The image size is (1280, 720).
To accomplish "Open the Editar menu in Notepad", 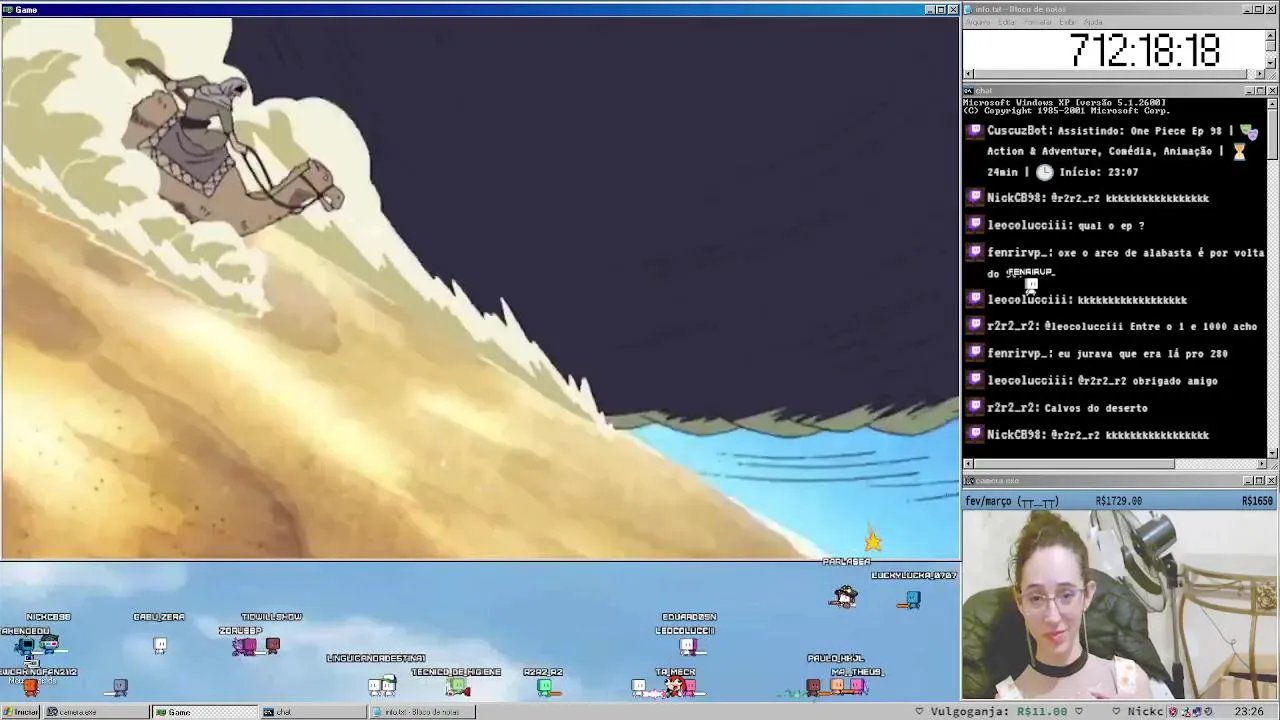I will [1007, 22].
